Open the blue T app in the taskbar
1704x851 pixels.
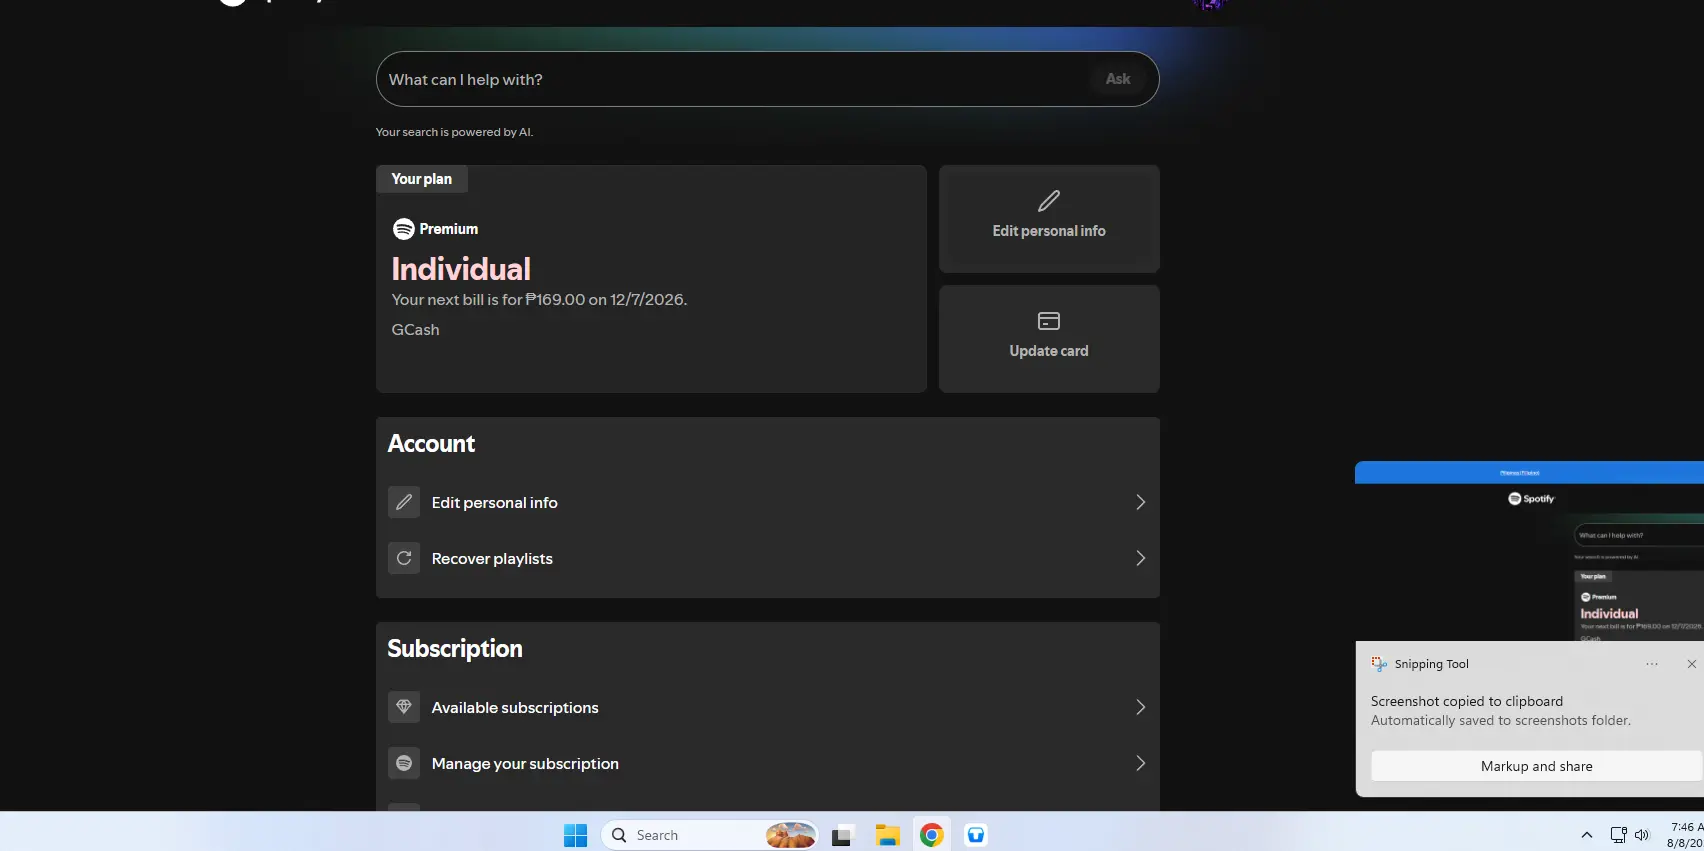point(976,835)
